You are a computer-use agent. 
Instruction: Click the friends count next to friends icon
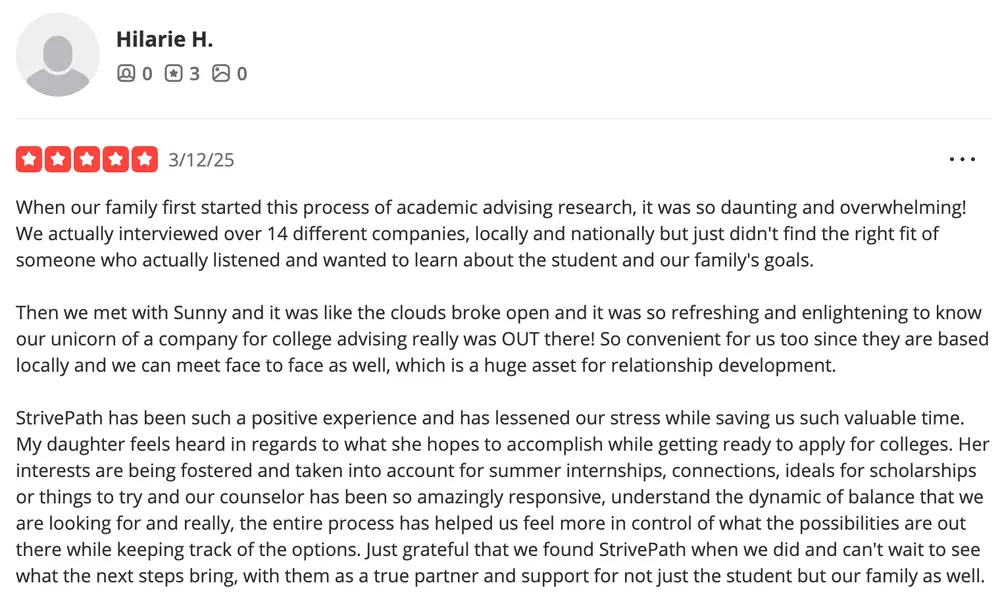coord(147,74)
